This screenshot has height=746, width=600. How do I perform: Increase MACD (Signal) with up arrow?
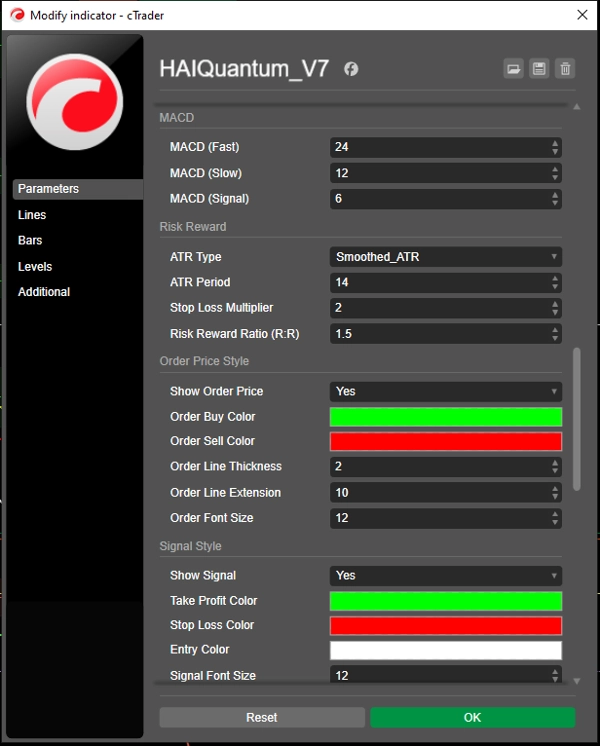[x=555, y=195]
